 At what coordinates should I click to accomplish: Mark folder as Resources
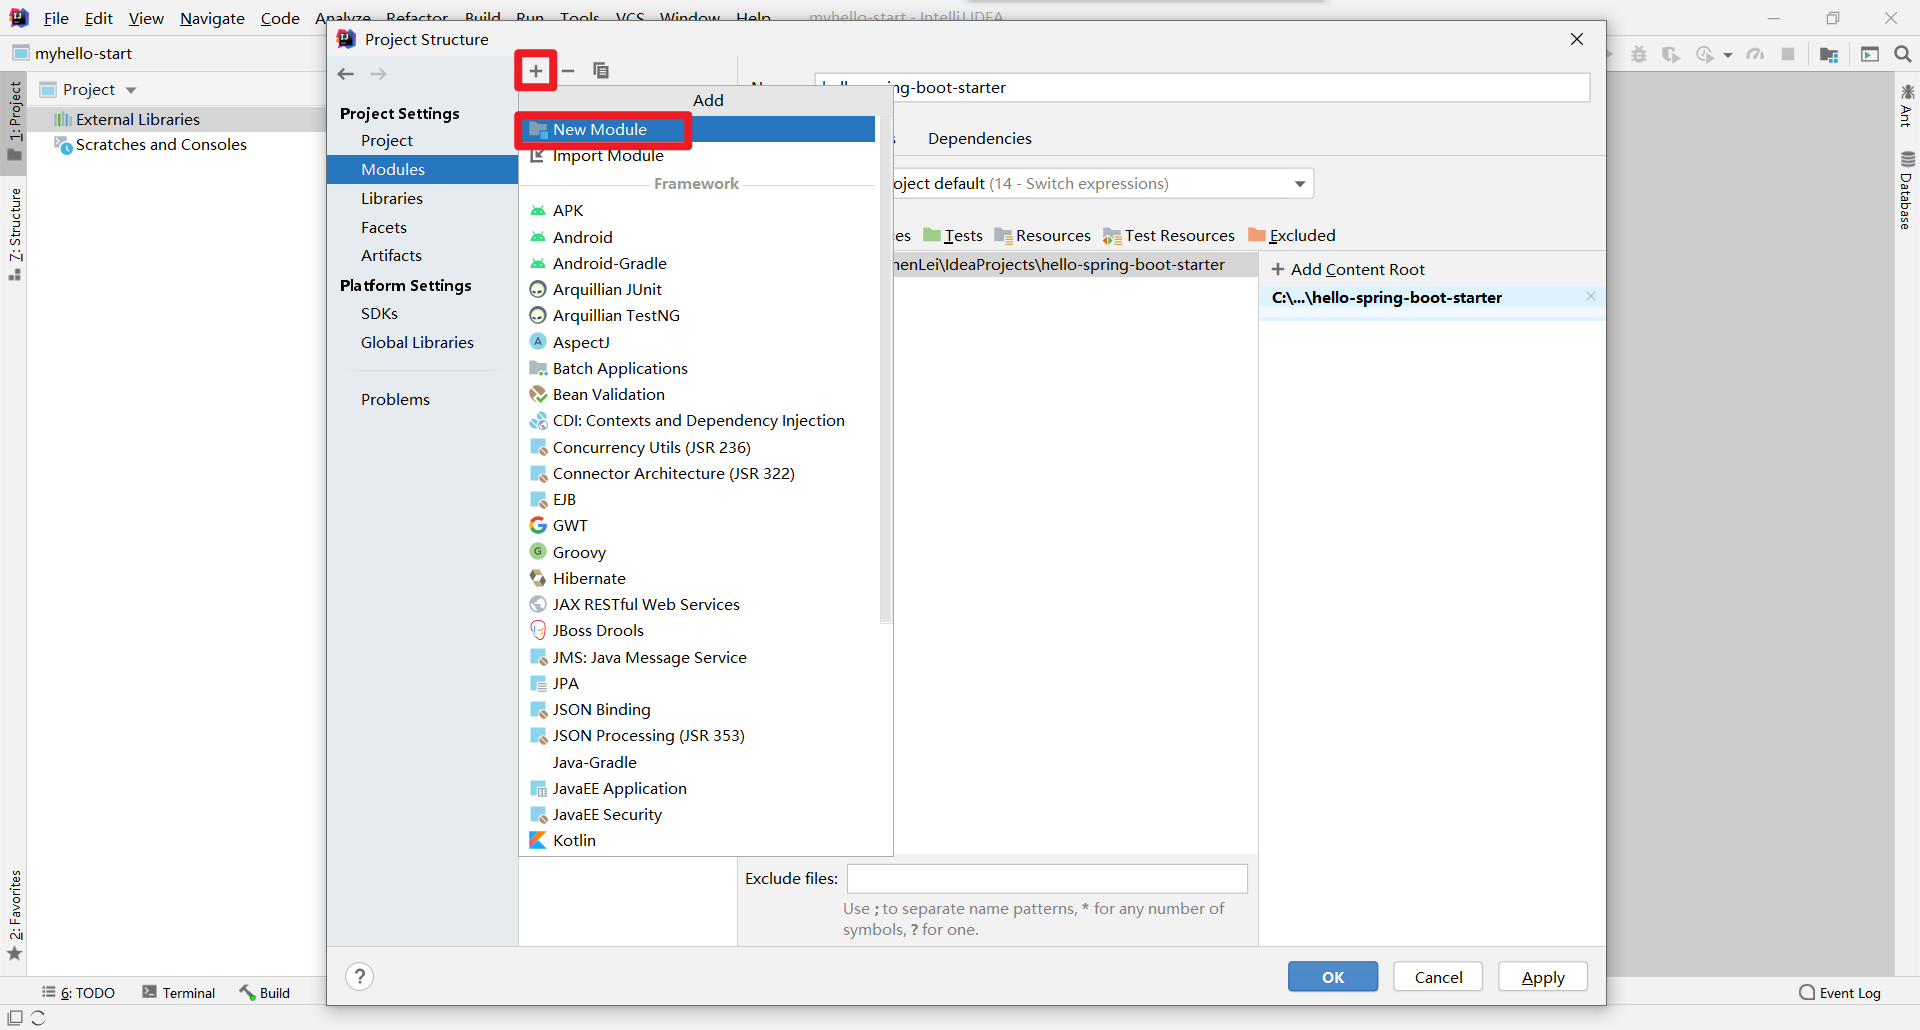coord(1043,235)
